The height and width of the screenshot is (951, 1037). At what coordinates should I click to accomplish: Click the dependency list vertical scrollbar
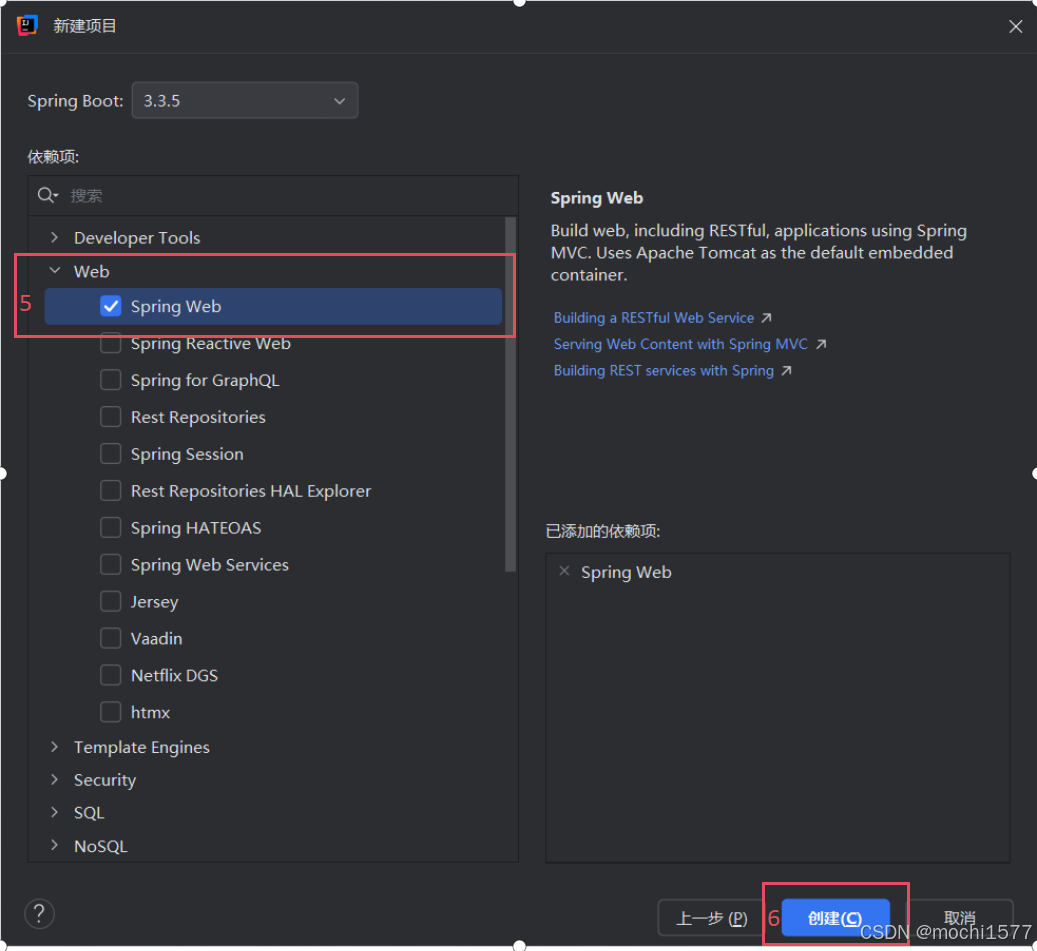510,394
